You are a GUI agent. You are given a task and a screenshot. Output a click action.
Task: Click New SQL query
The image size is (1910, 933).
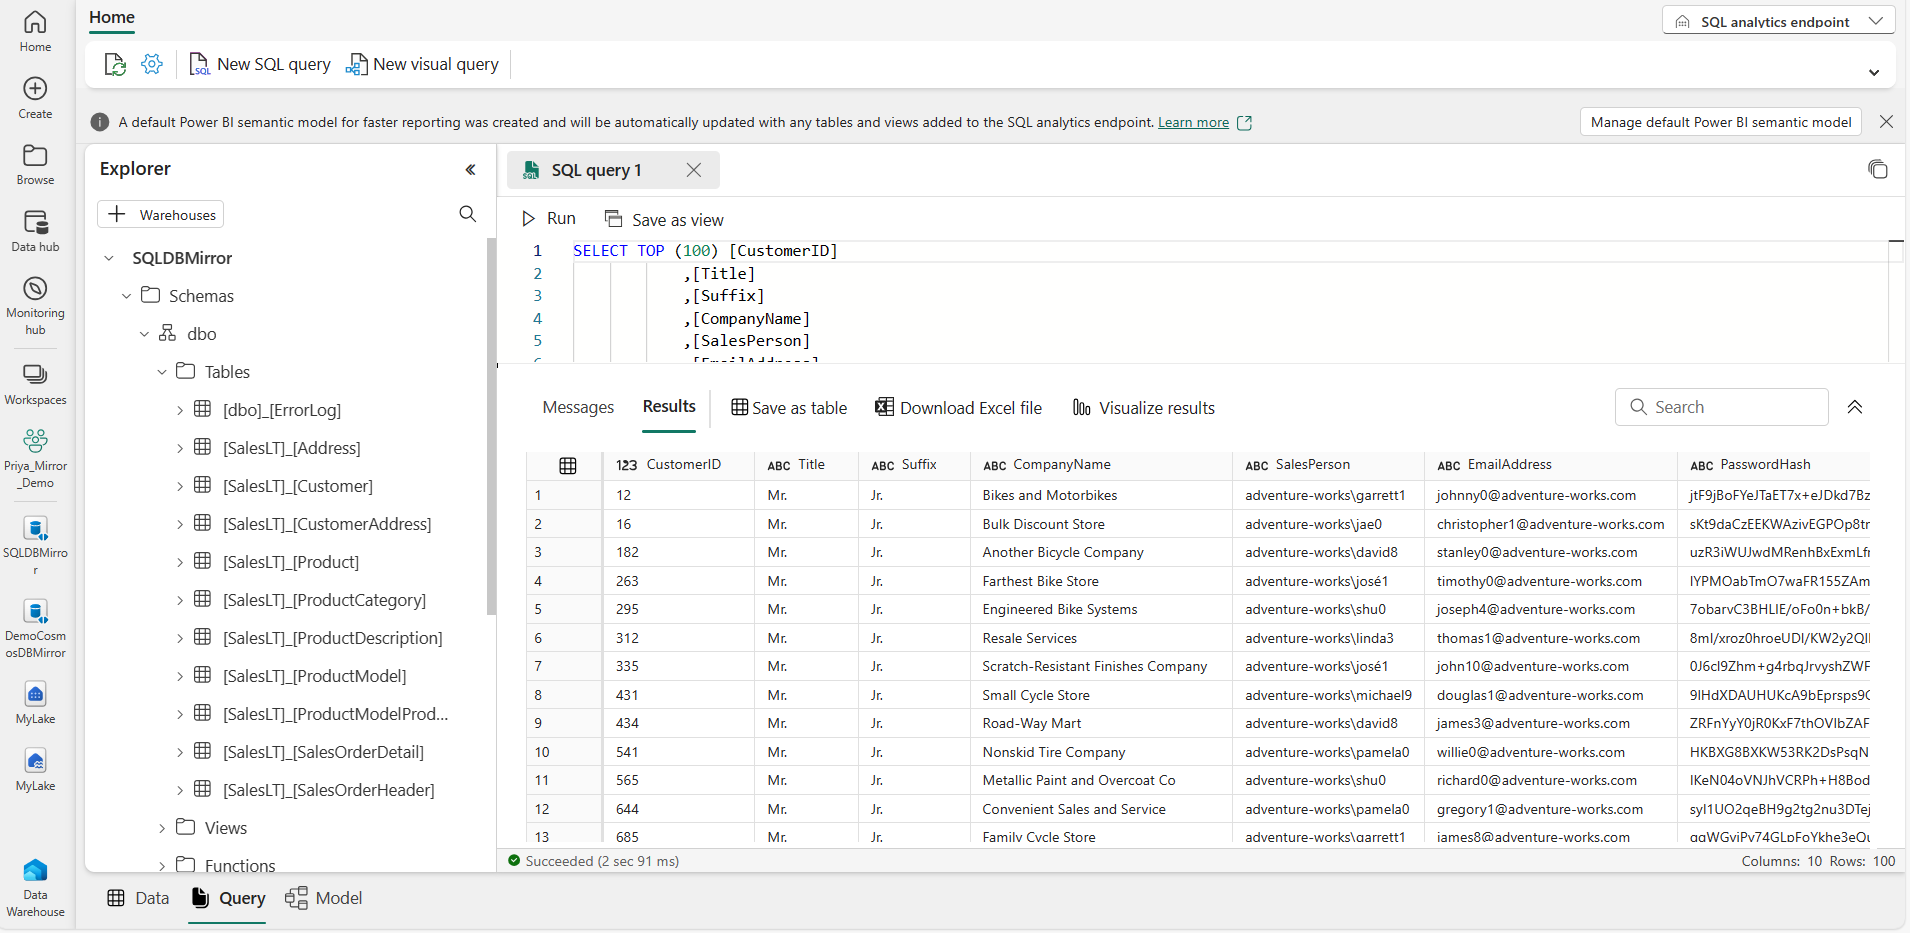(x=260, y=64)
